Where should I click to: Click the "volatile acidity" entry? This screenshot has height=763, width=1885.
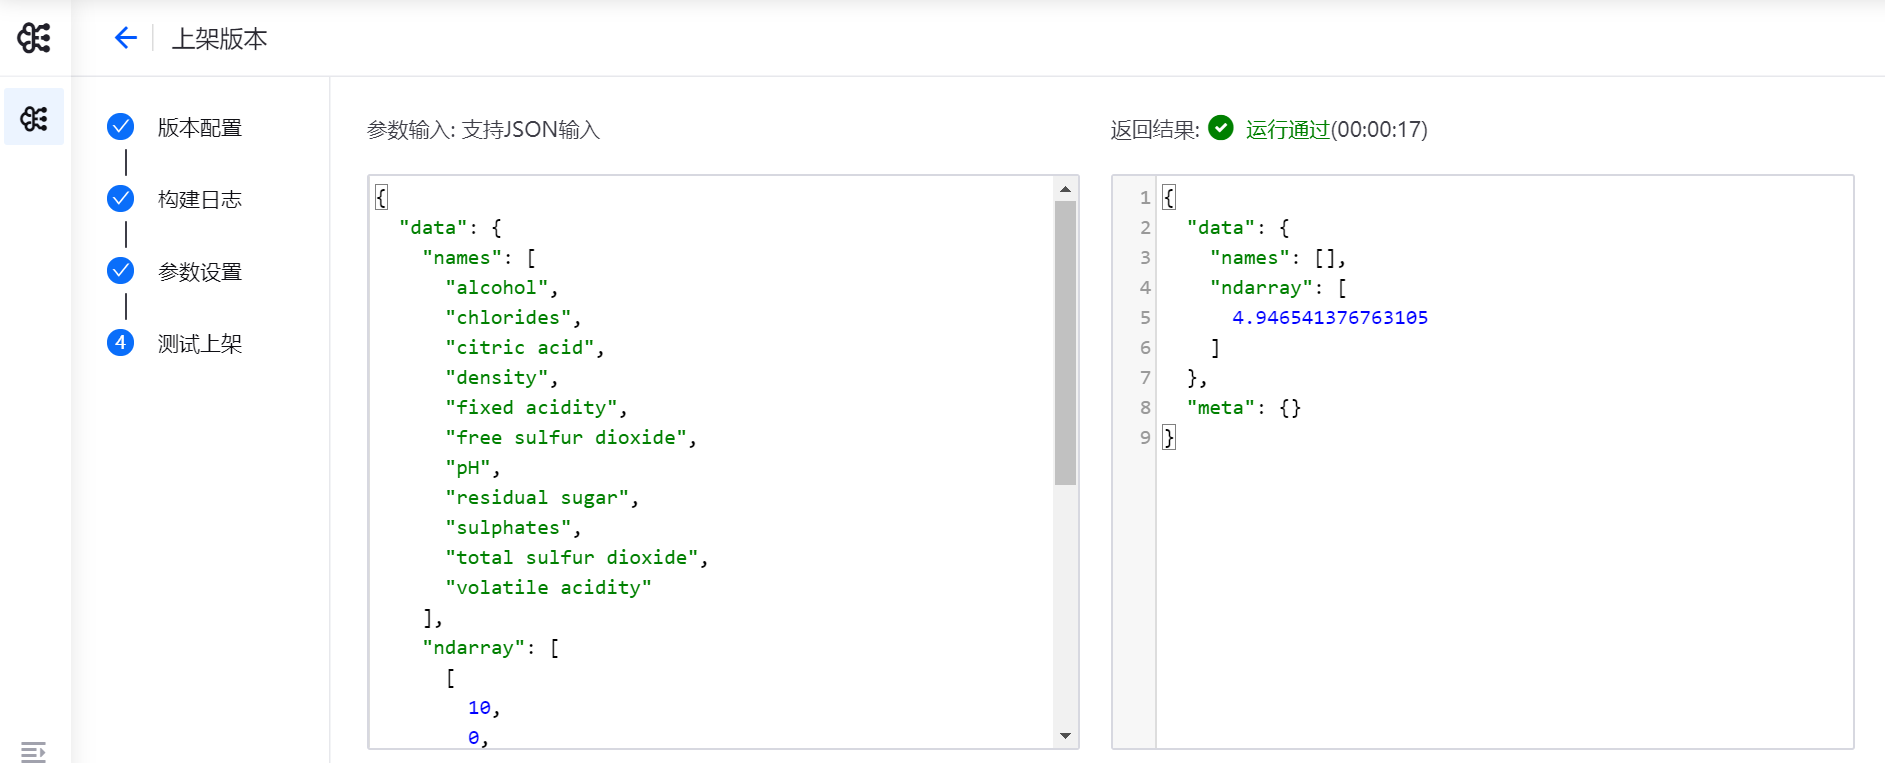tap(549, 588)
